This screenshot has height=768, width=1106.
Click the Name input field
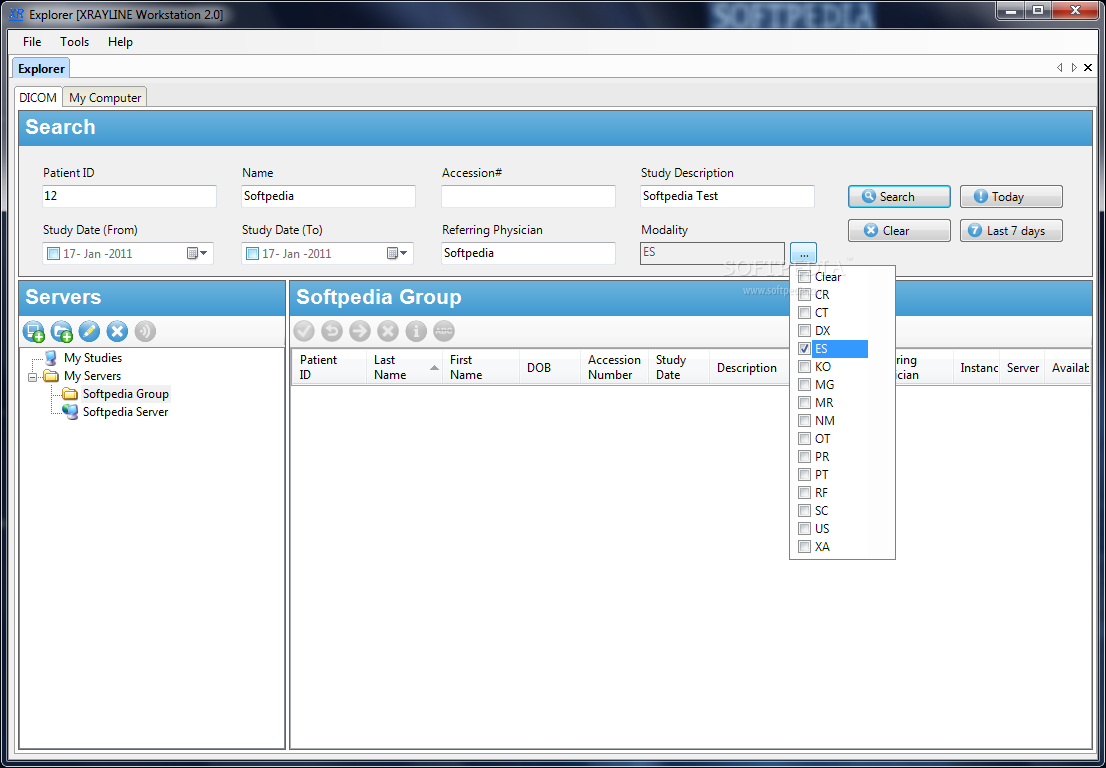(x=329, y=196)
